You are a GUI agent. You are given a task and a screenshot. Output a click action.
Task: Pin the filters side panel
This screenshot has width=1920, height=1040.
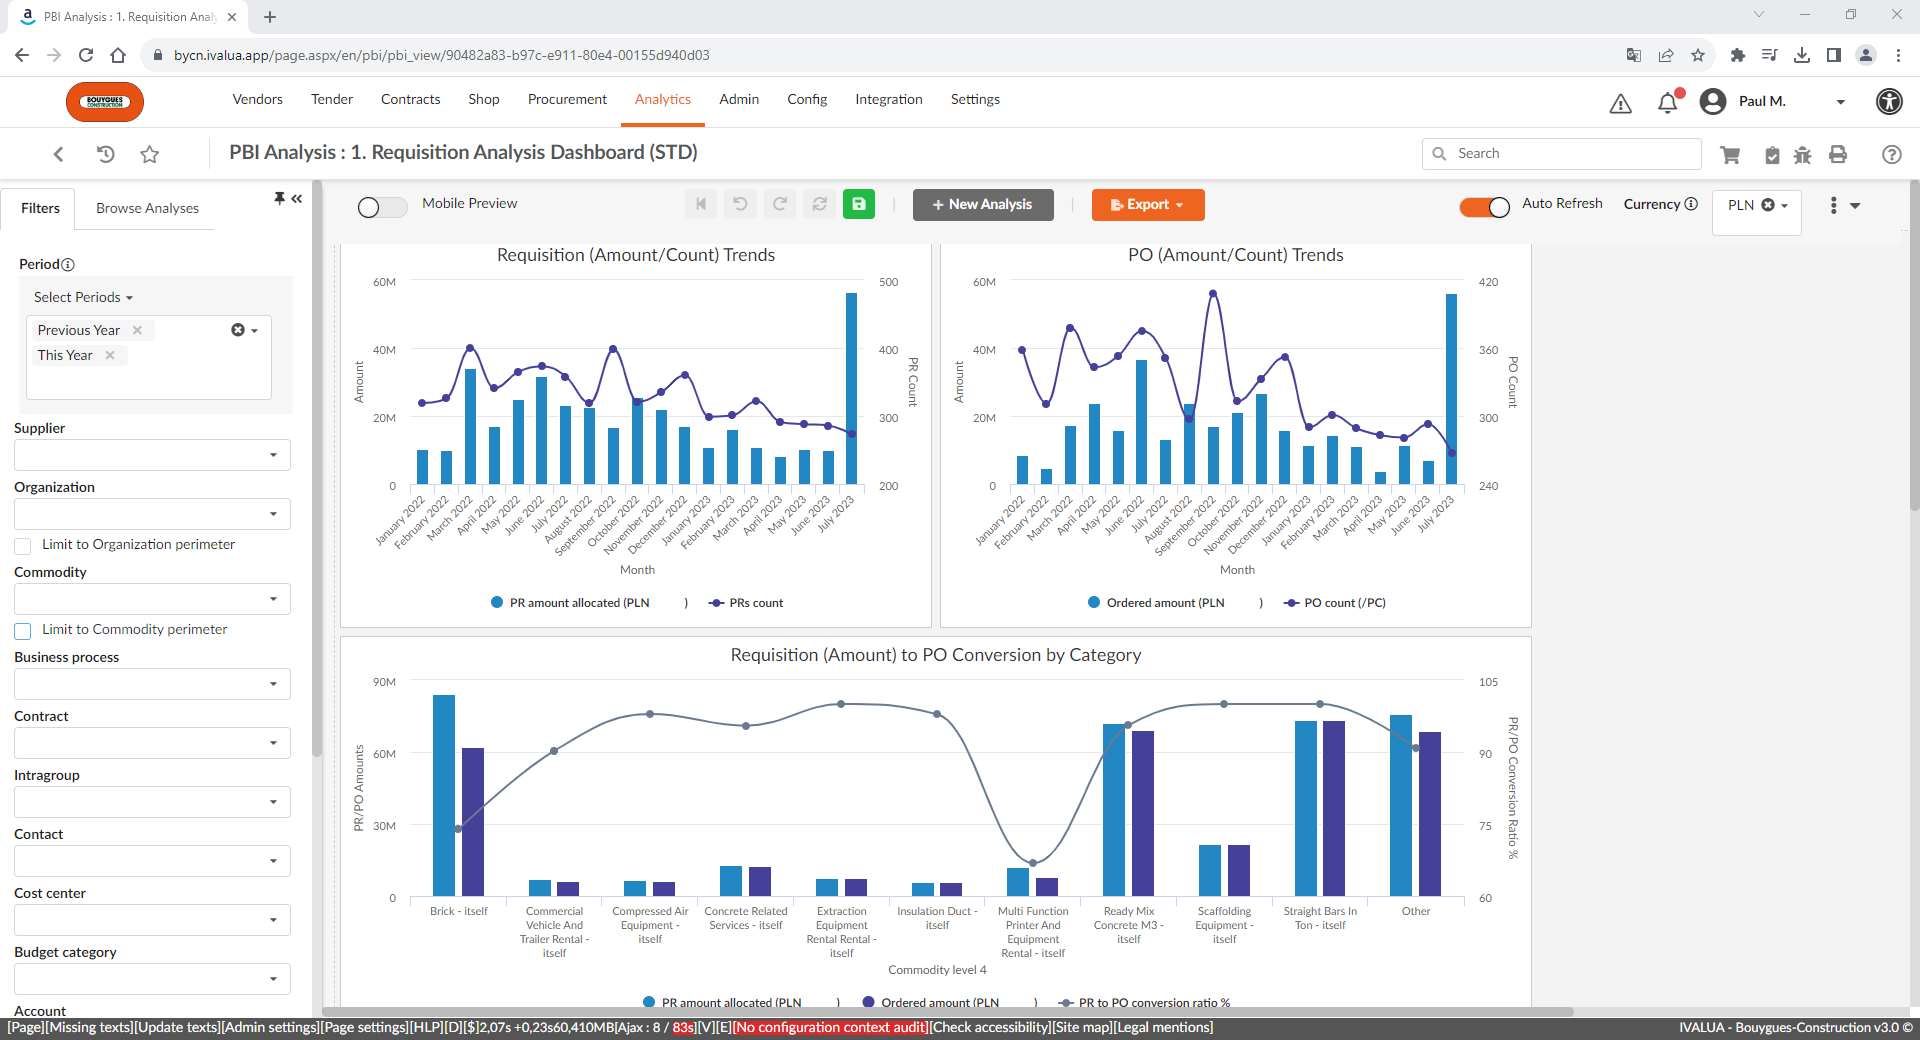pyautogui.click(x=280, y=198)
